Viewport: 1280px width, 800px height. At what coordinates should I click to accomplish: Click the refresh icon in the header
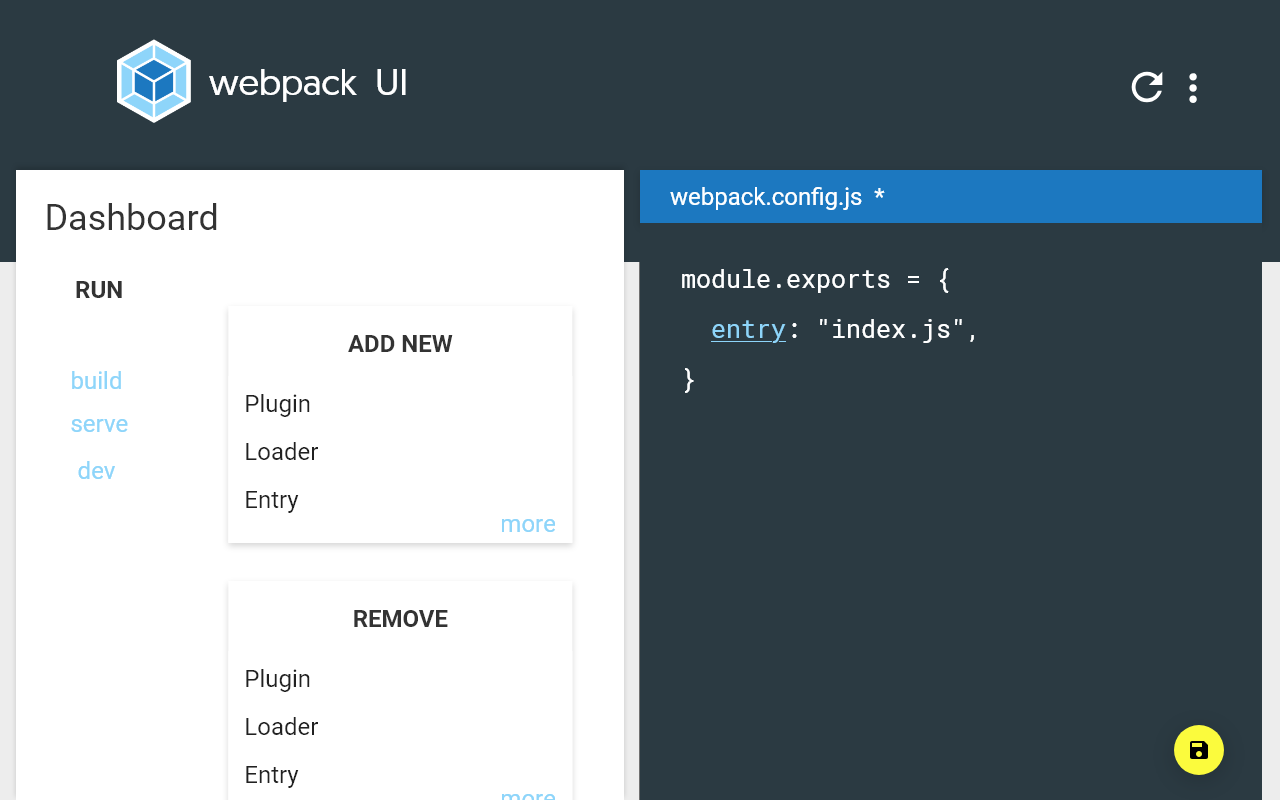pyautogui.click(x=1147, y=87)
